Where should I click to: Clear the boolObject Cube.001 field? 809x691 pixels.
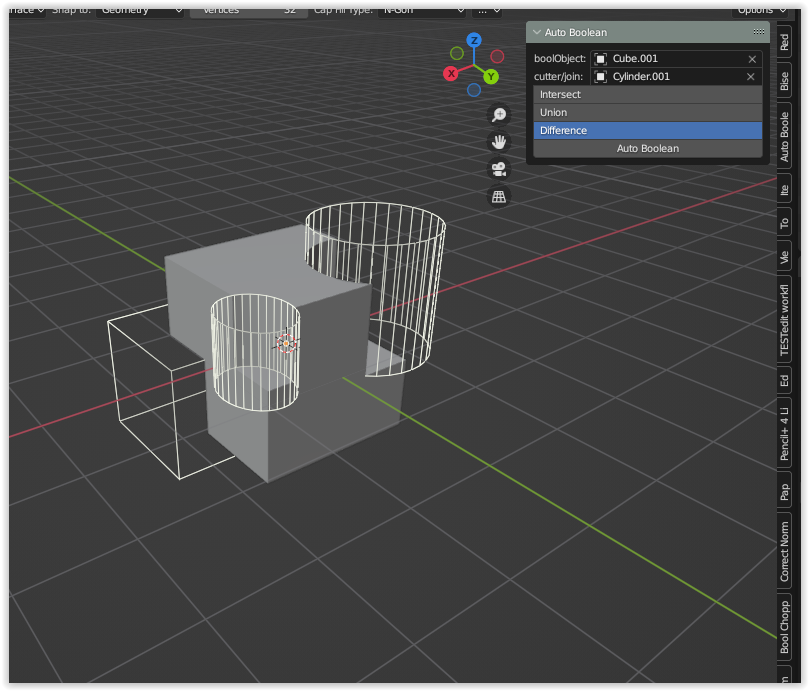point(752,59)
